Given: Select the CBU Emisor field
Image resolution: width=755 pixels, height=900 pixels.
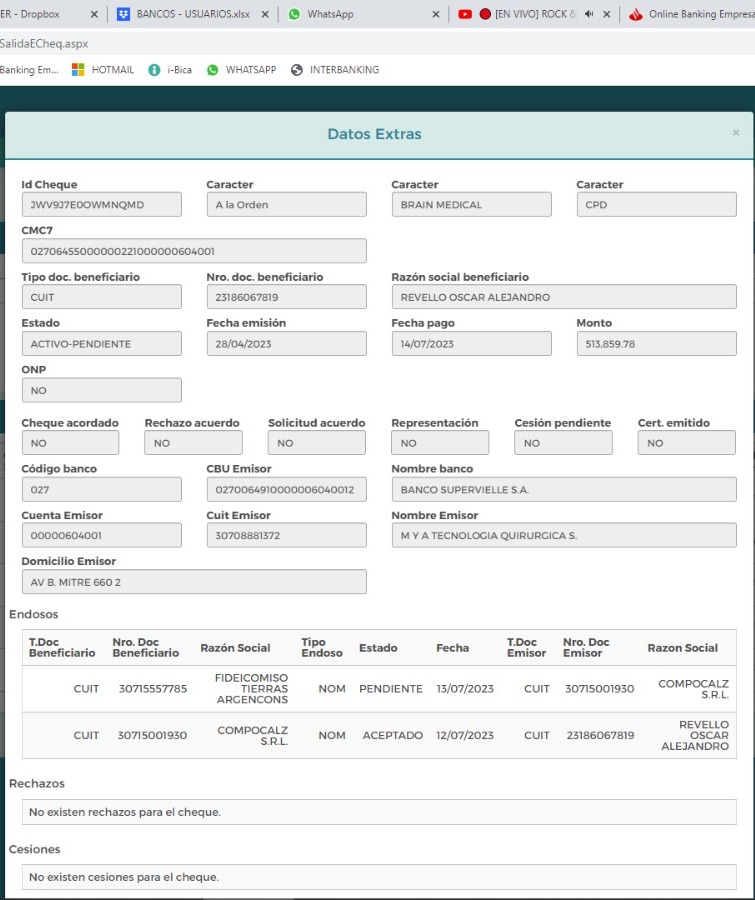Looking at the screenshot, I should click(x=286, y=490).
